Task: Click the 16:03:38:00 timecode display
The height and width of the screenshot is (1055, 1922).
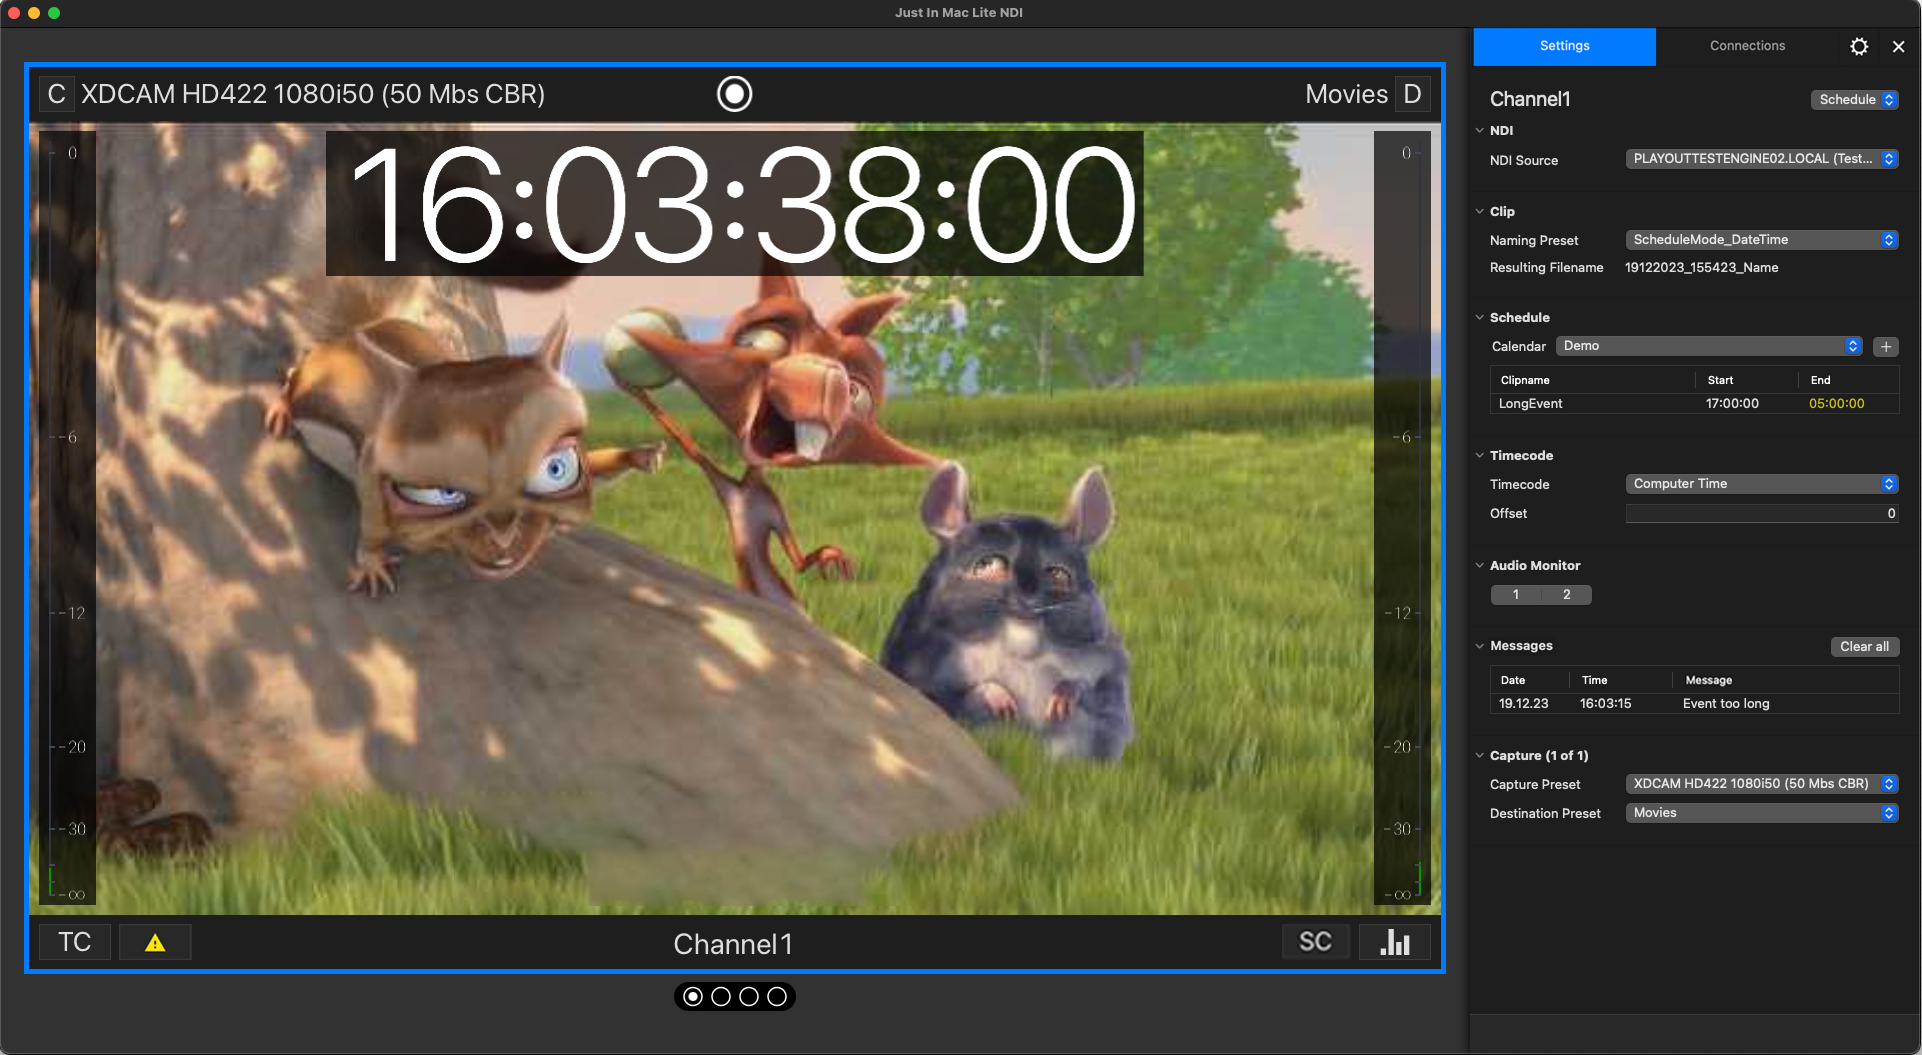Action: (x=735, y=204)
